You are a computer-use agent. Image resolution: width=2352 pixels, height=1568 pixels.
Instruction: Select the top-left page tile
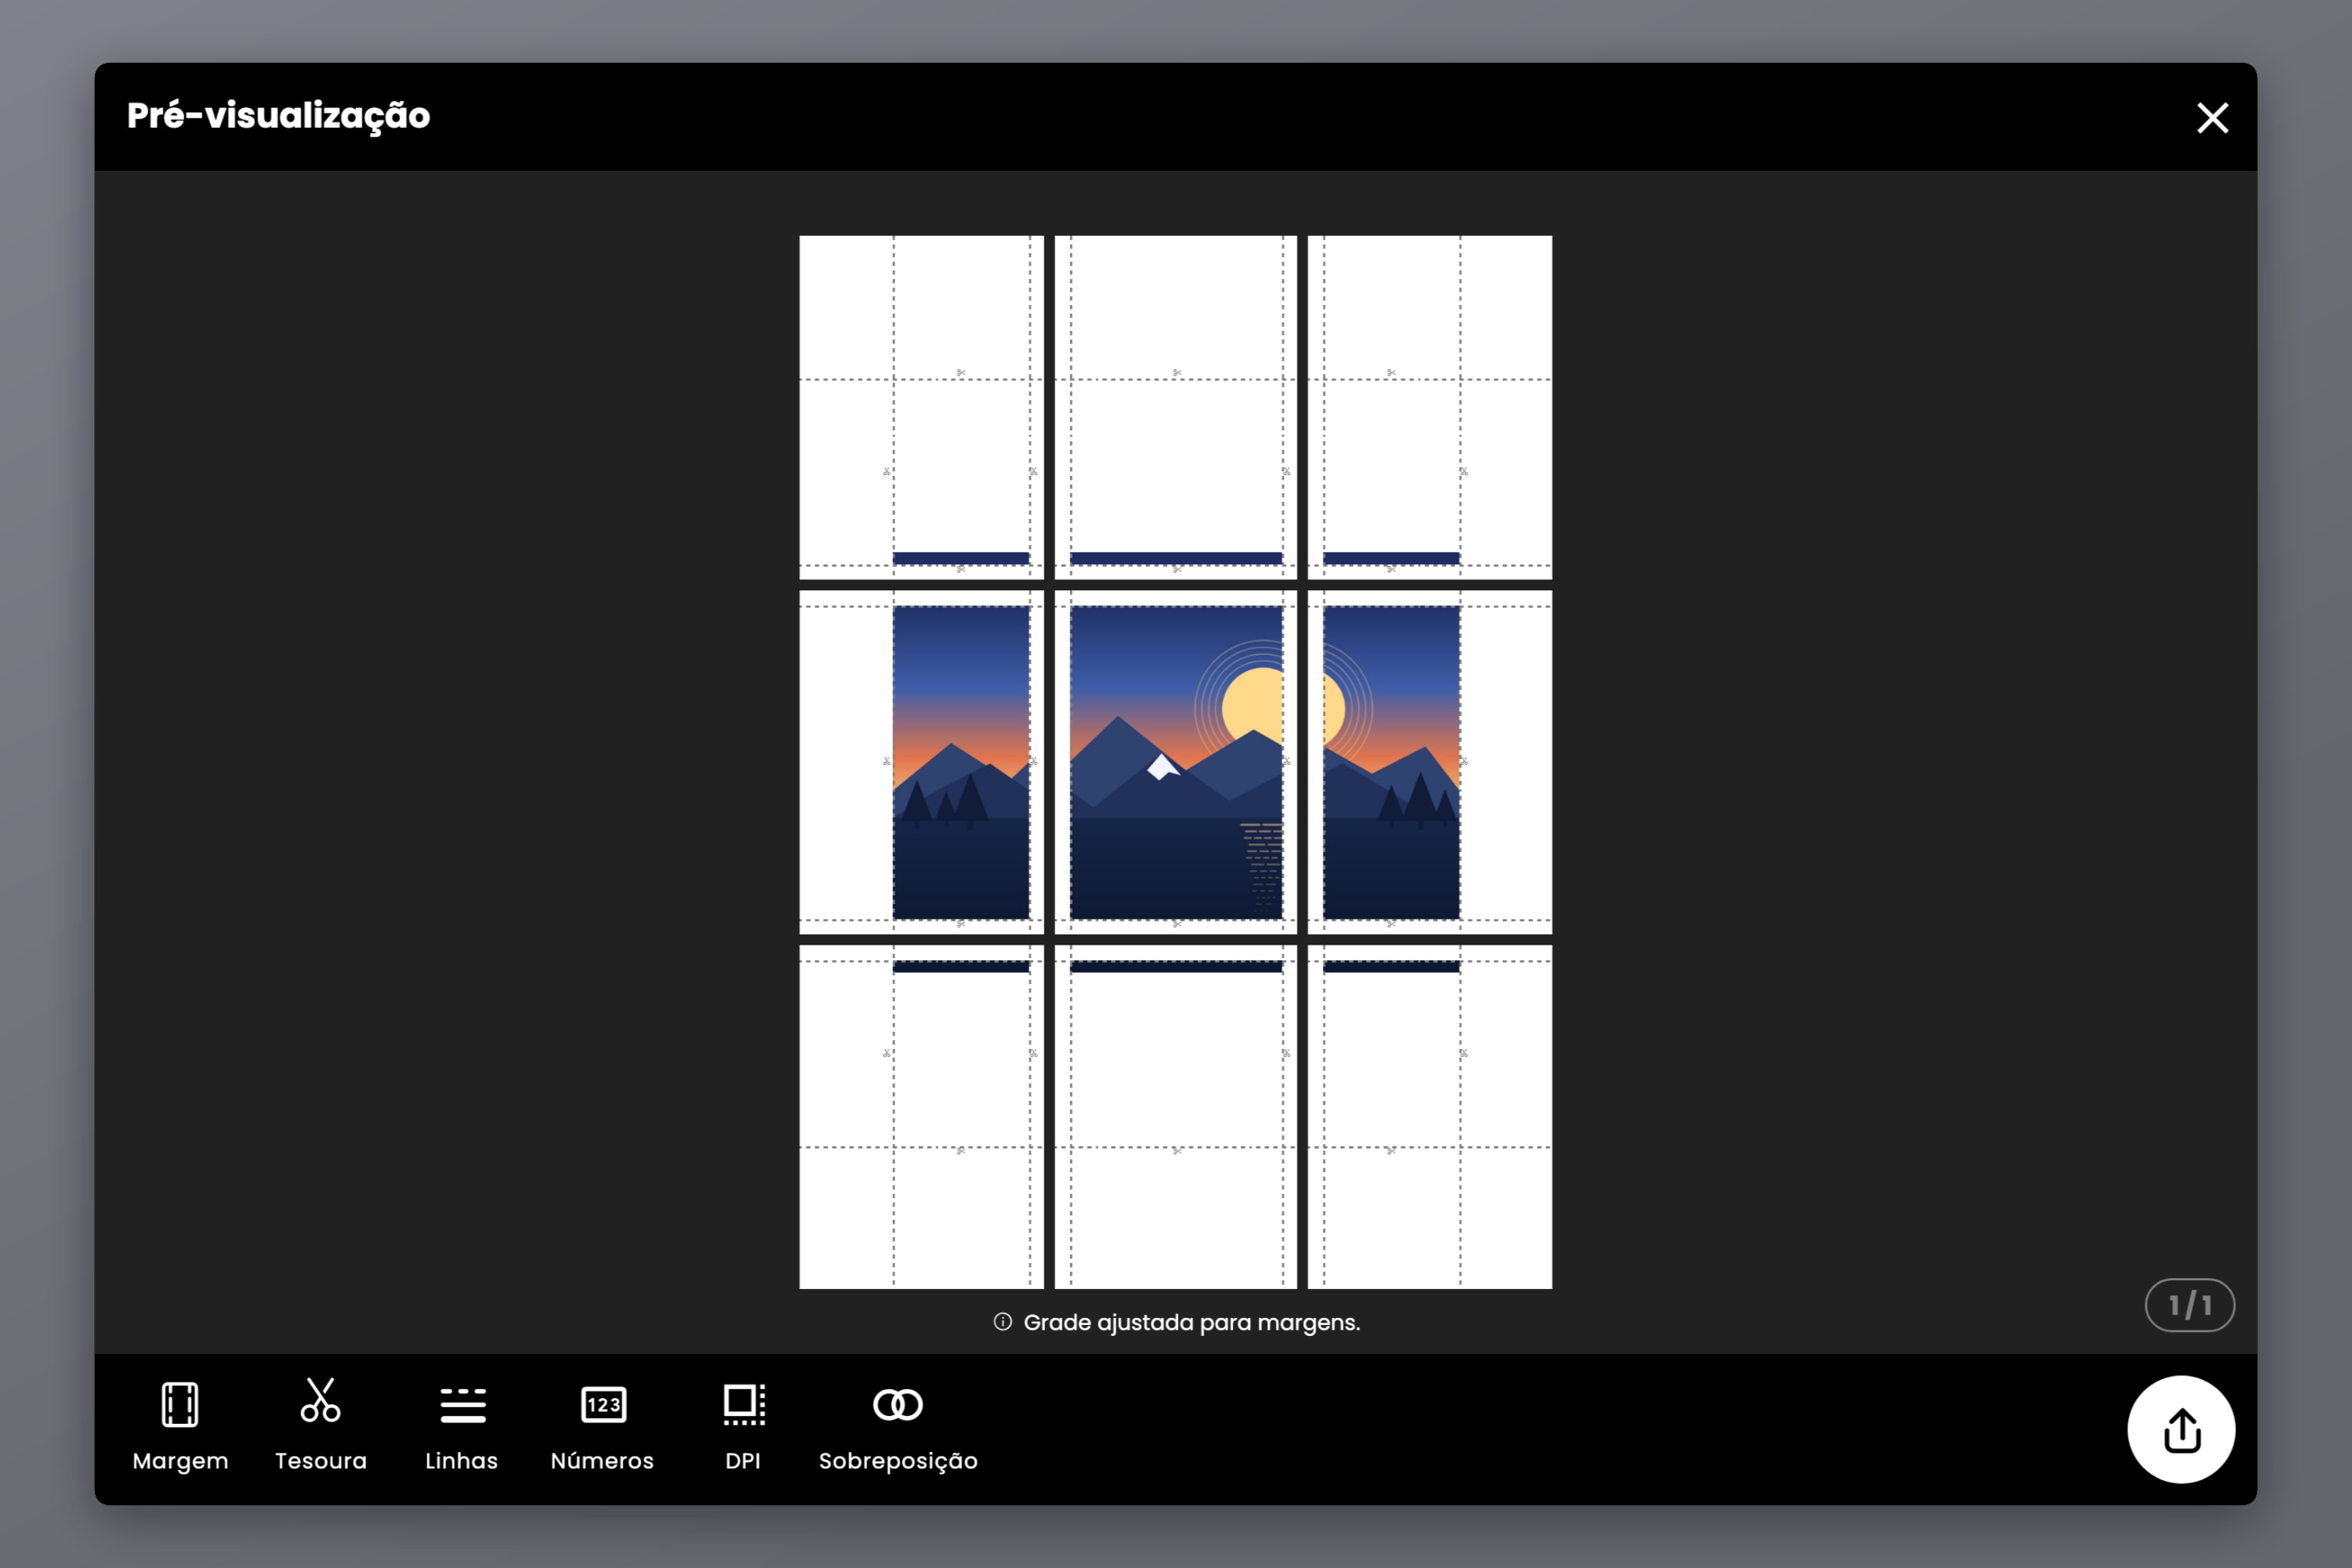[x=921, y=407]
